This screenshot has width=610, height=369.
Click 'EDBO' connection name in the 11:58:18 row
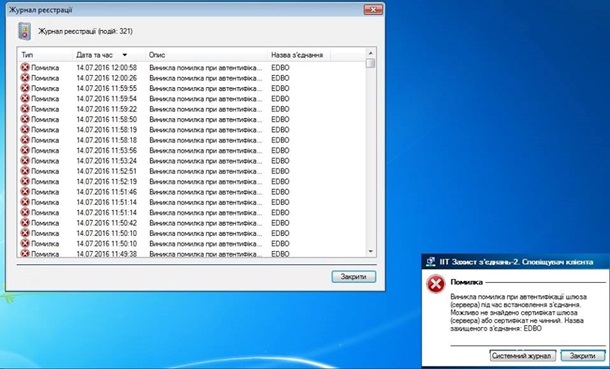click(280, 140)
